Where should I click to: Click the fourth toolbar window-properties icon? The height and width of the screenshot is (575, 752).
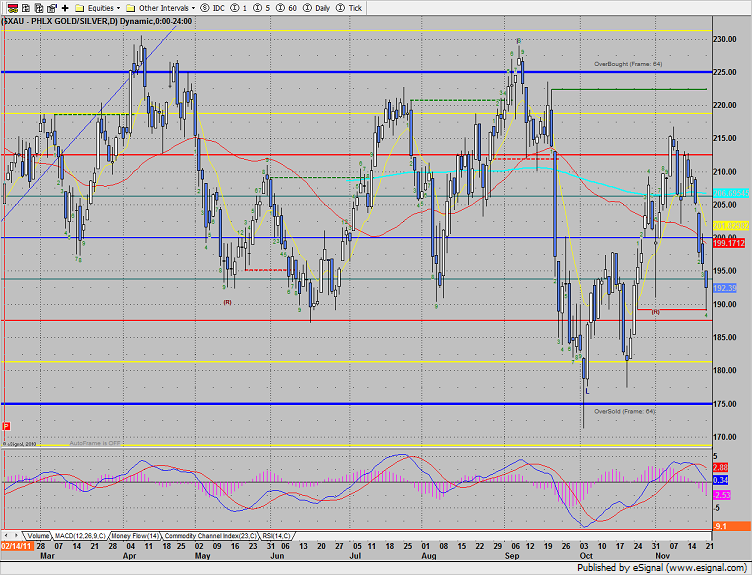(52, 8)
